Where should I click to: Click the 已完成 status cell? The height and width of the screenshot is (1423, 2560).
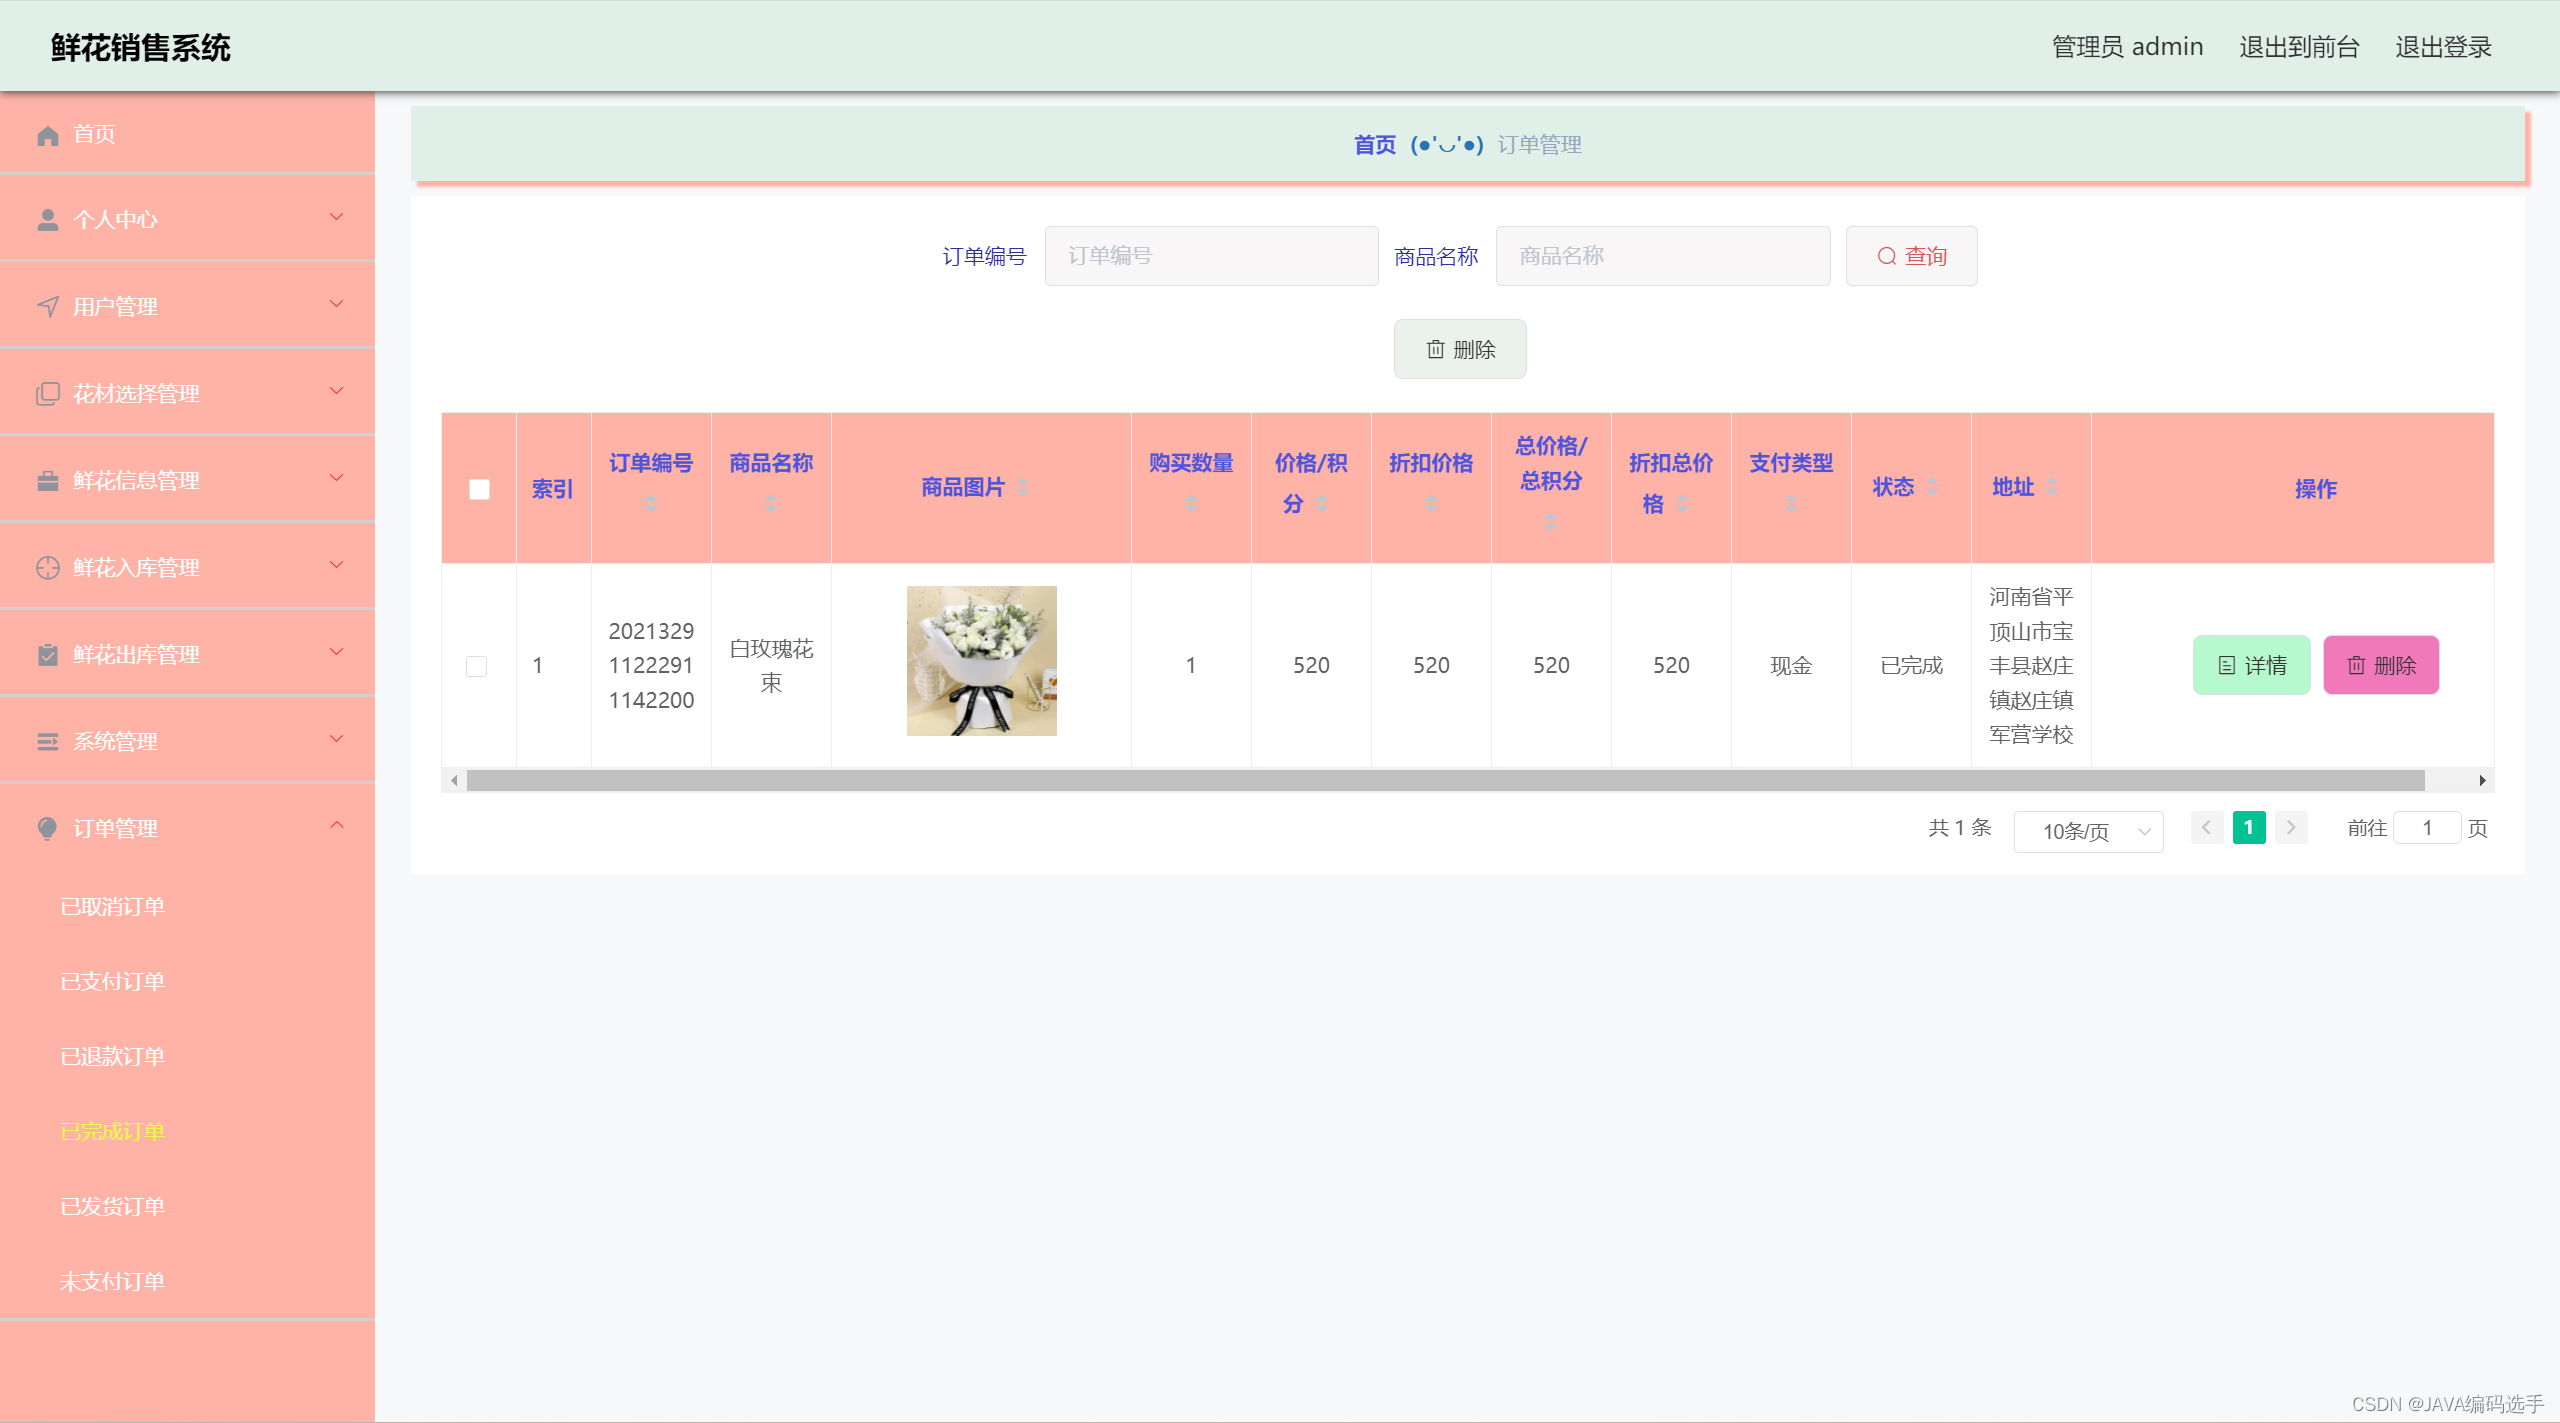[x=1911, y=666]
